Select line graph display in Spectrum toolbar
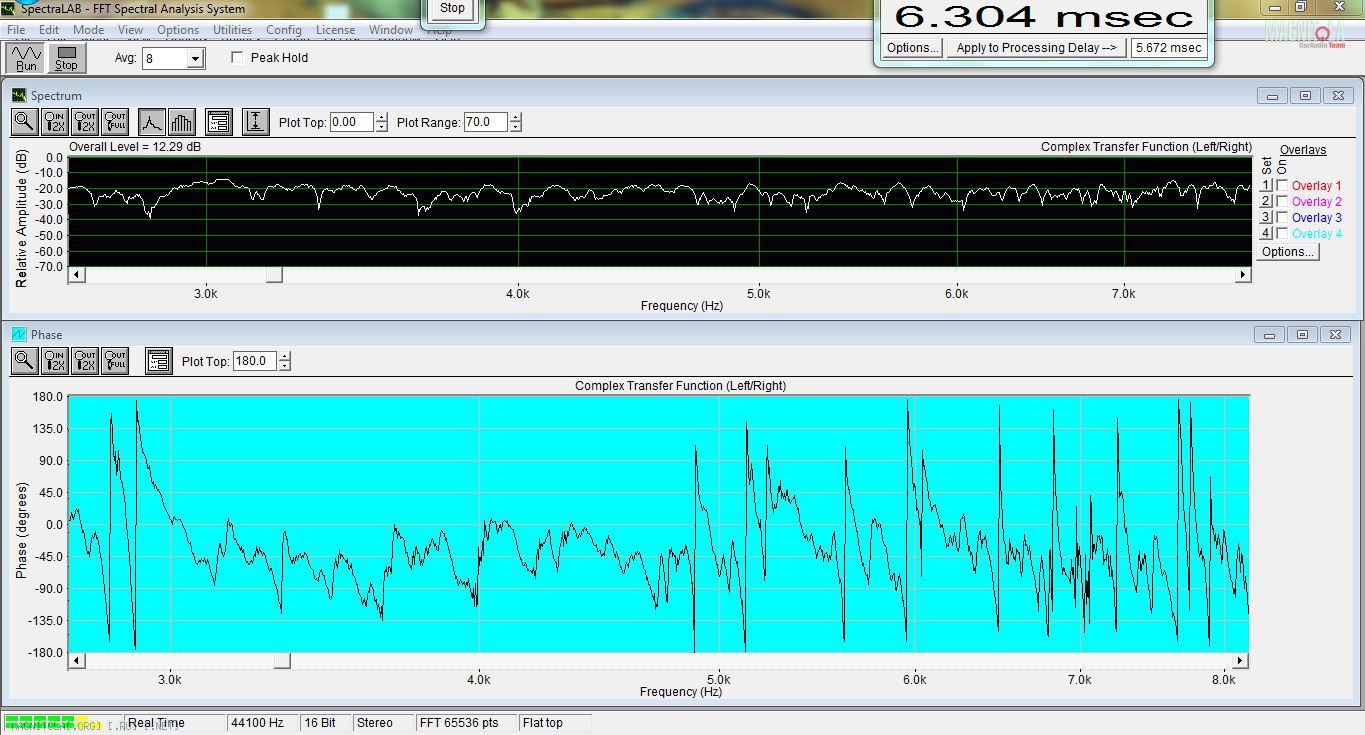1365x735 pixels. click(151, 122)
